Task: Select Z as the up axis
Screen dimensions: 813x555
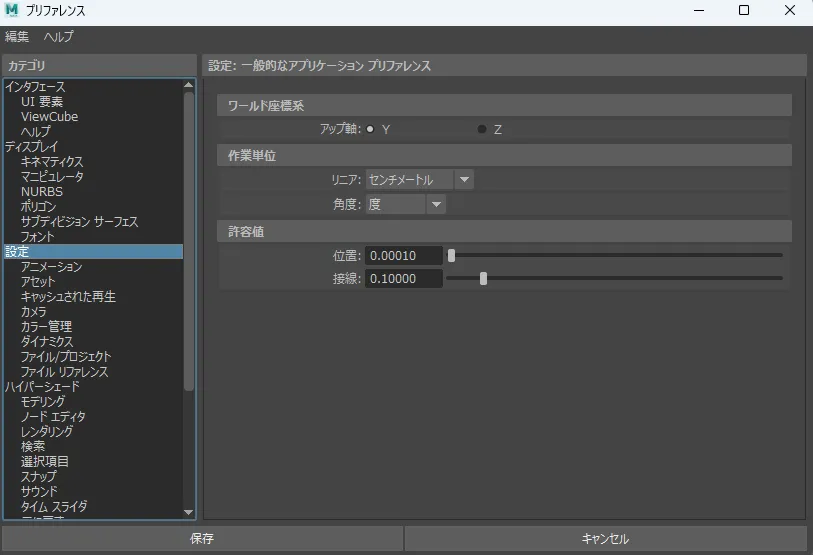Action: [x=482, y=130]
